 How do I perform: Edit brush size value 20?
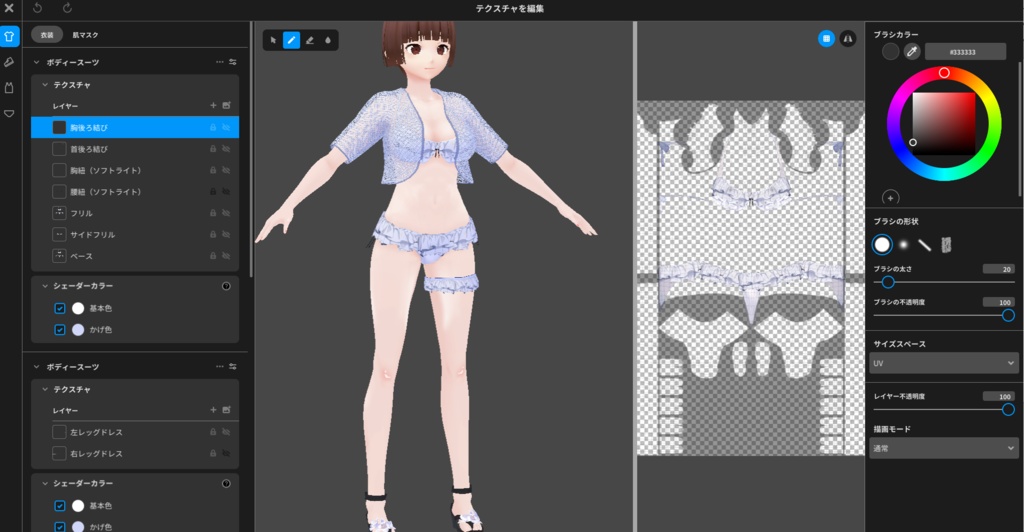coord(999,269)
